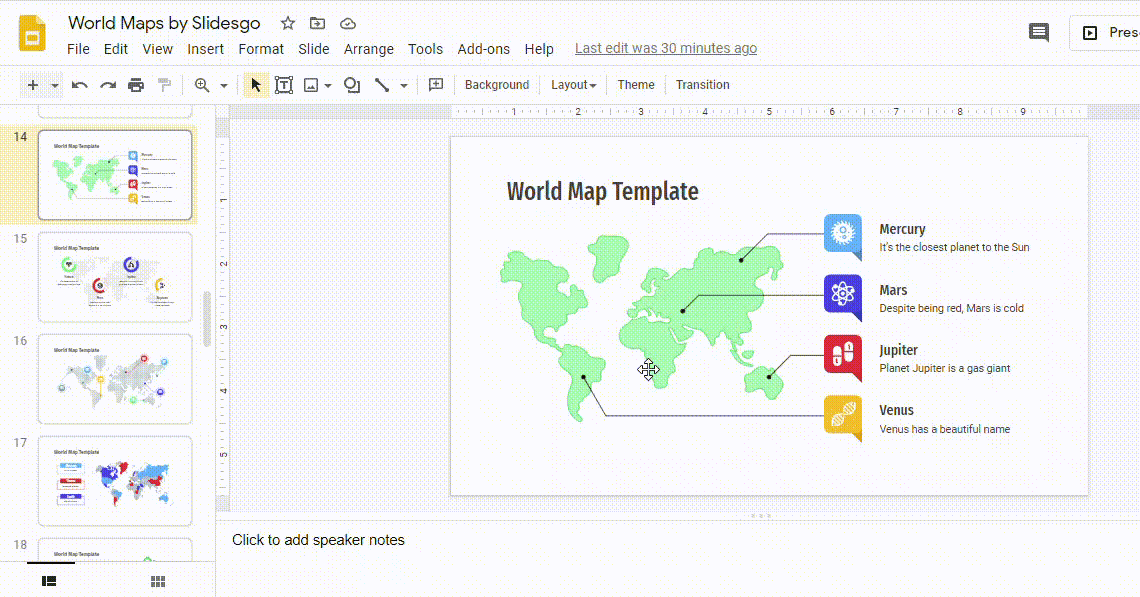1140x597 pixels.
Task: Select text 'Venus has a beautiful name'
Action: coord(944,429)
